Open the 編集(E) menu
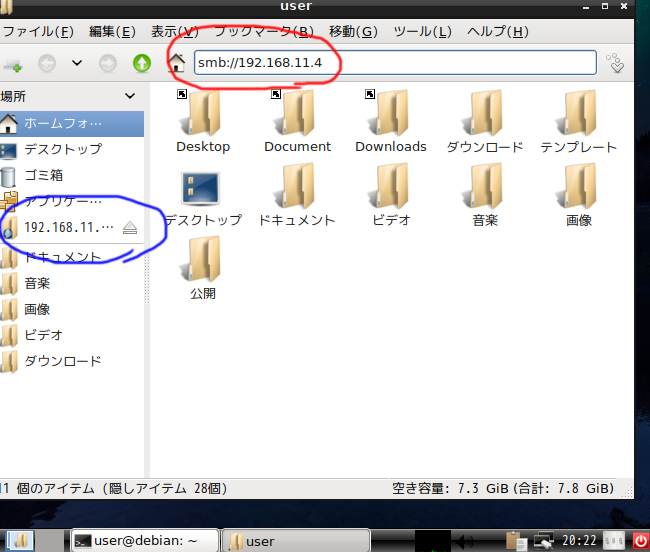The height and width of the screenshot is (552, 650). point(112,31)
